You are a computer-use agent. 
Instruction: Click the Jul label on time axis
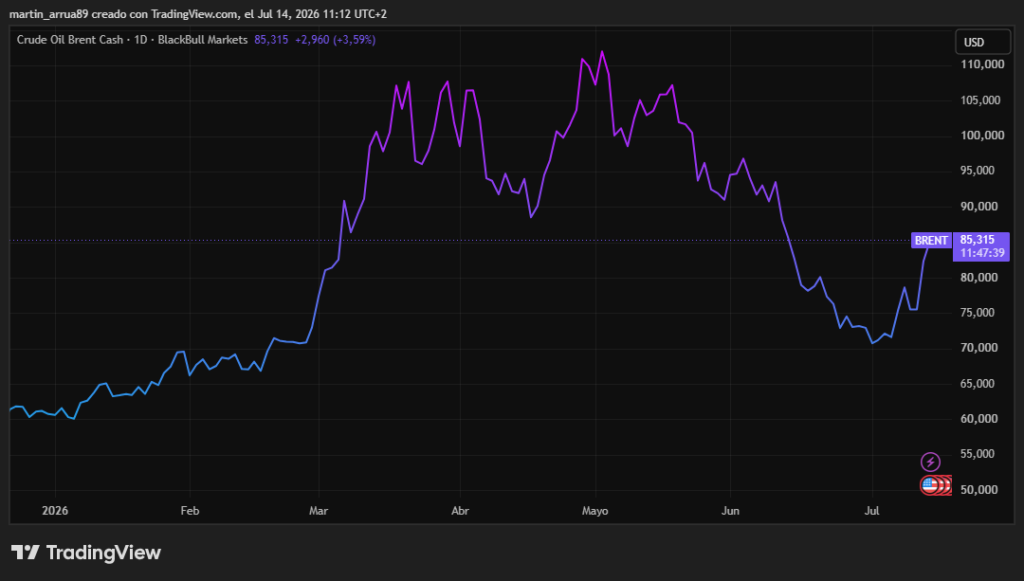tap(872, 510)
